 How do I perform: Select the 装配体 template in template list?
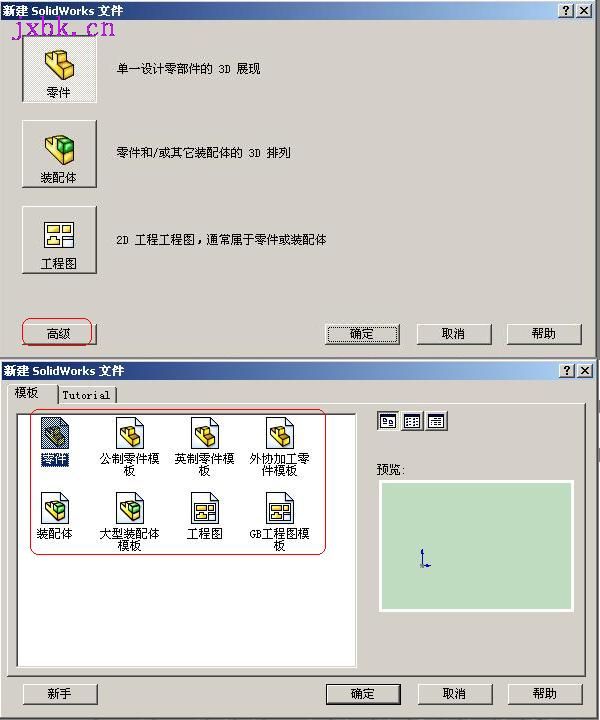pos(55,516)
